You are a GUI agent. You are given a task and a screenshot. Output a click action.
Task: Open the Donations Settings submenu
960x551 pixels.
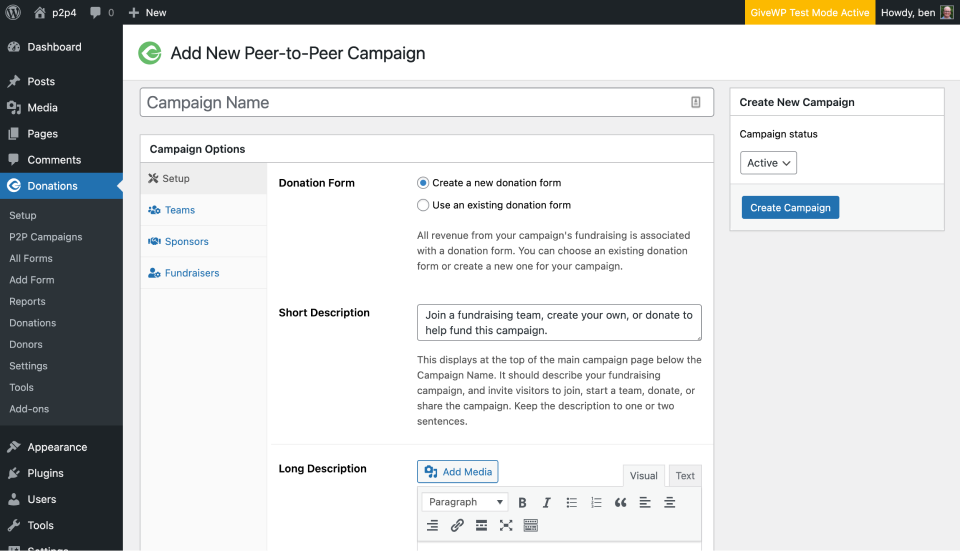tap(28, 365)
